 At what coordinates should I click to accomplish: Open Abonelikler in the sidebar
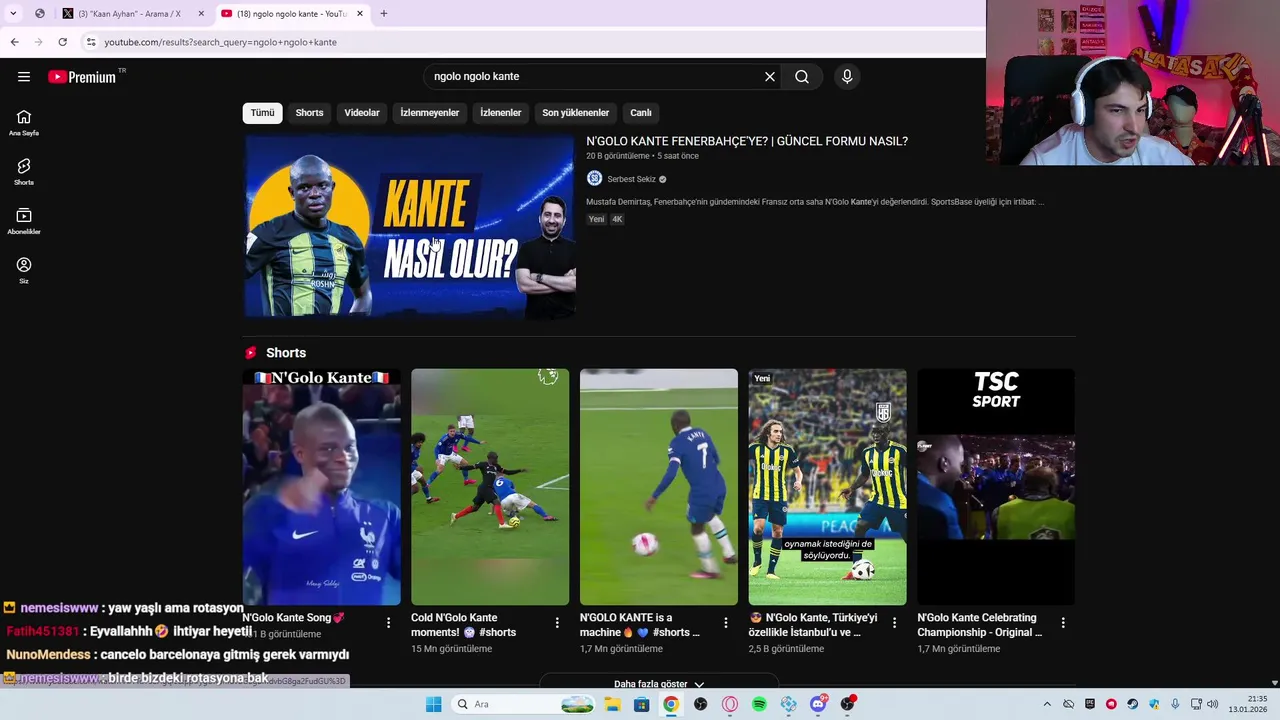[x=24, y=220]
